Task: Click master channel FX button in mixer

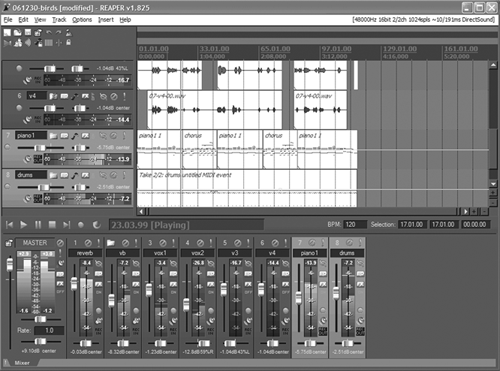Action: coord(60,284)
